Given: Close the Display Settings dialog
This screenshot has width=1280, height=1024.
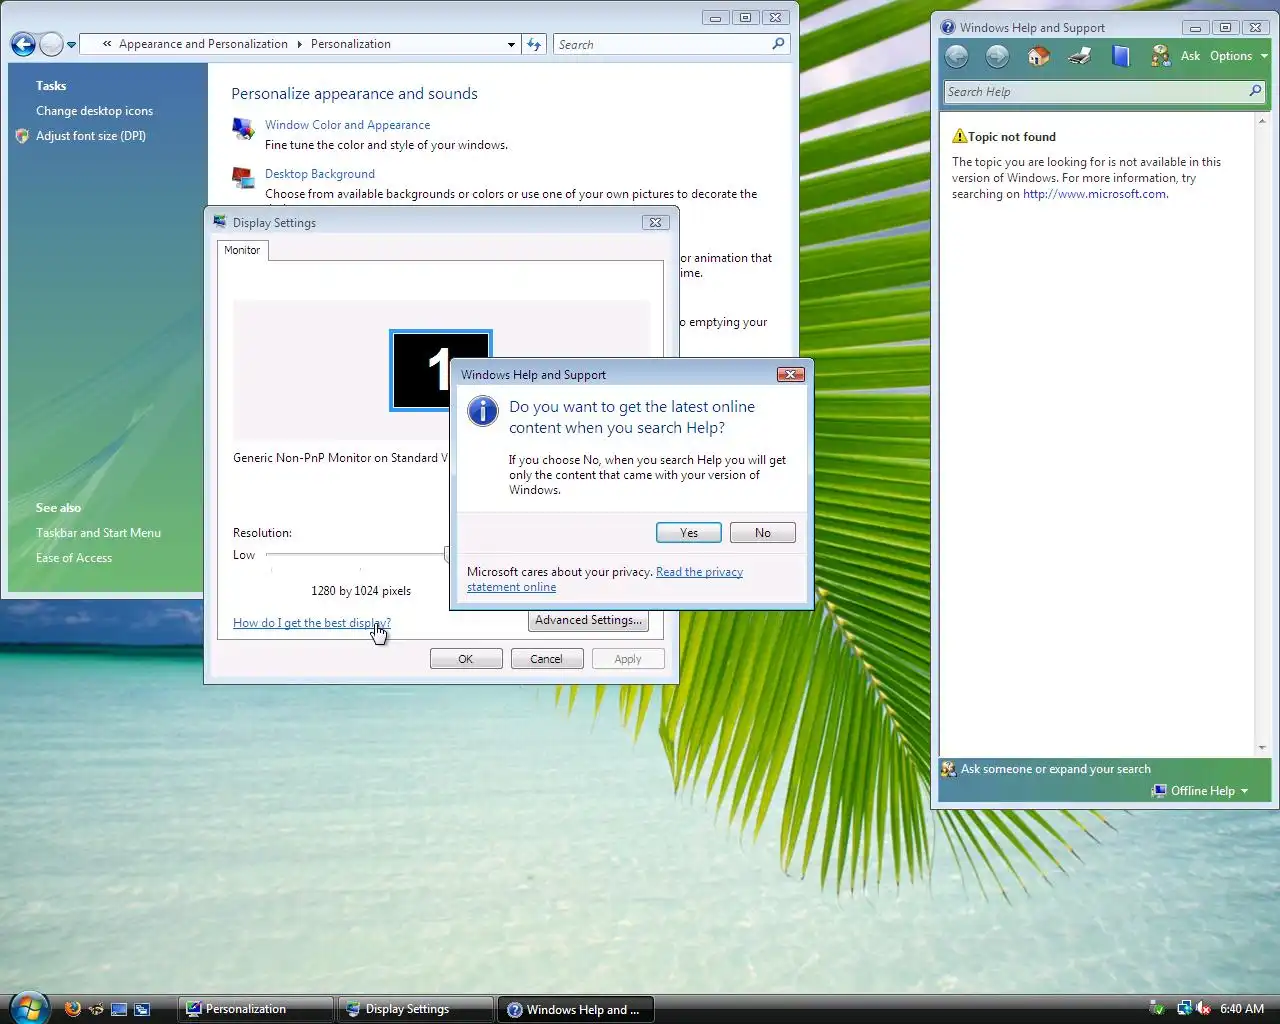Looking at the screenshot, I should pyautogui.click(x=655, y=222).
